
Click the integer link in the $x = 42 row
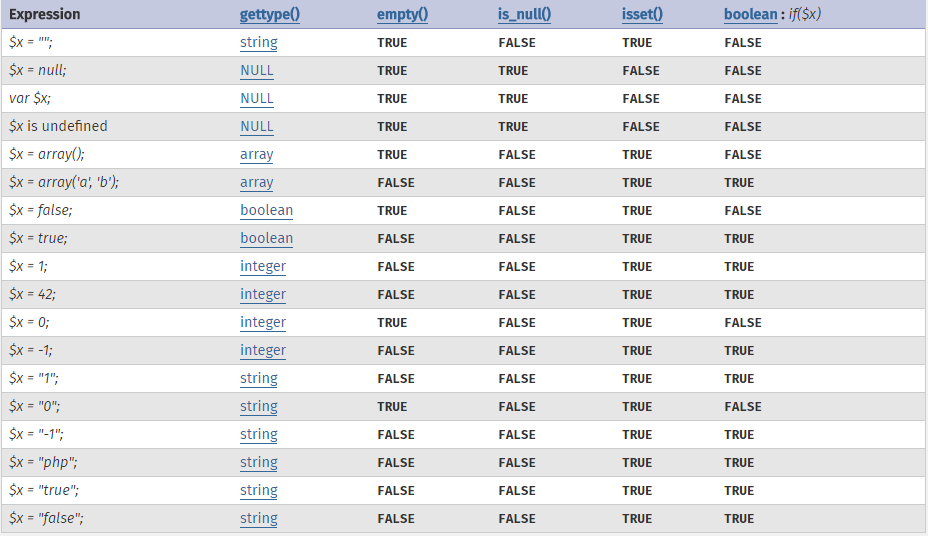pyautogui.click(x=263, y=295)
